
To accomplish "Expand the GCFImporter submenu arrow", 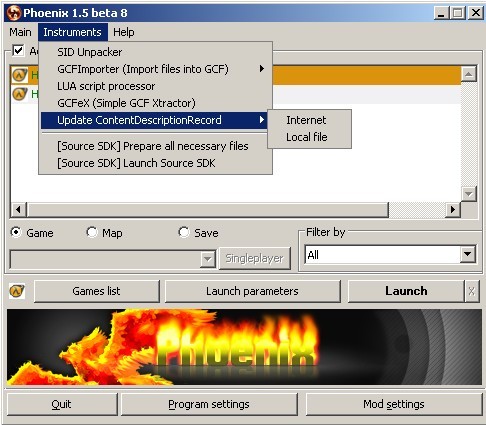I will point(262,69).
